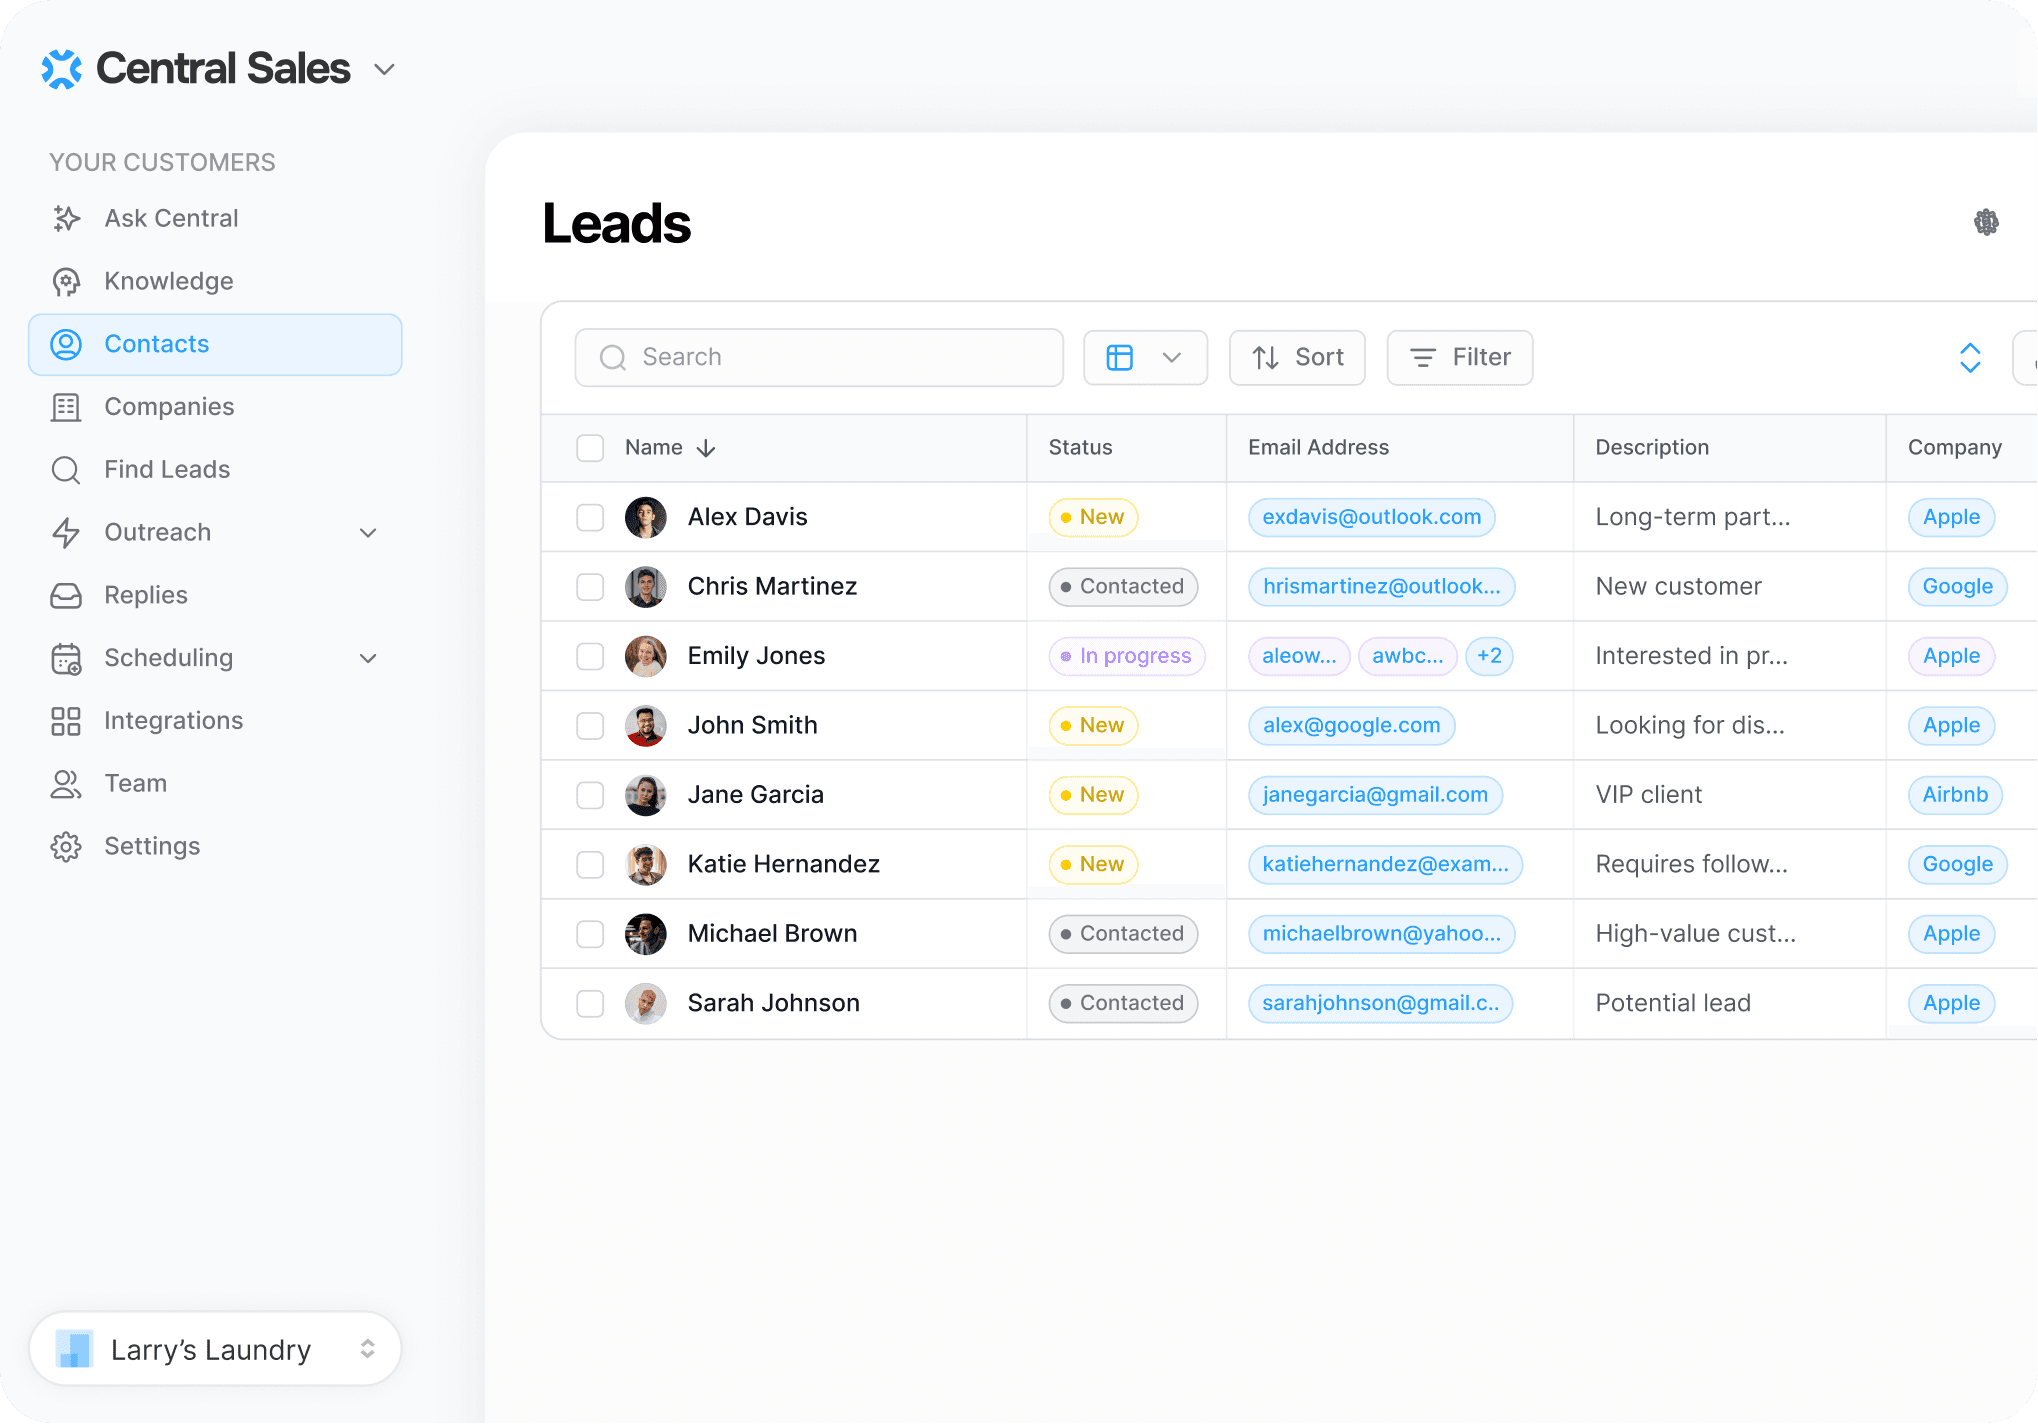2038x1424 pixels.
Task: Go to Find Leads in sidebar
Action: 167,470
